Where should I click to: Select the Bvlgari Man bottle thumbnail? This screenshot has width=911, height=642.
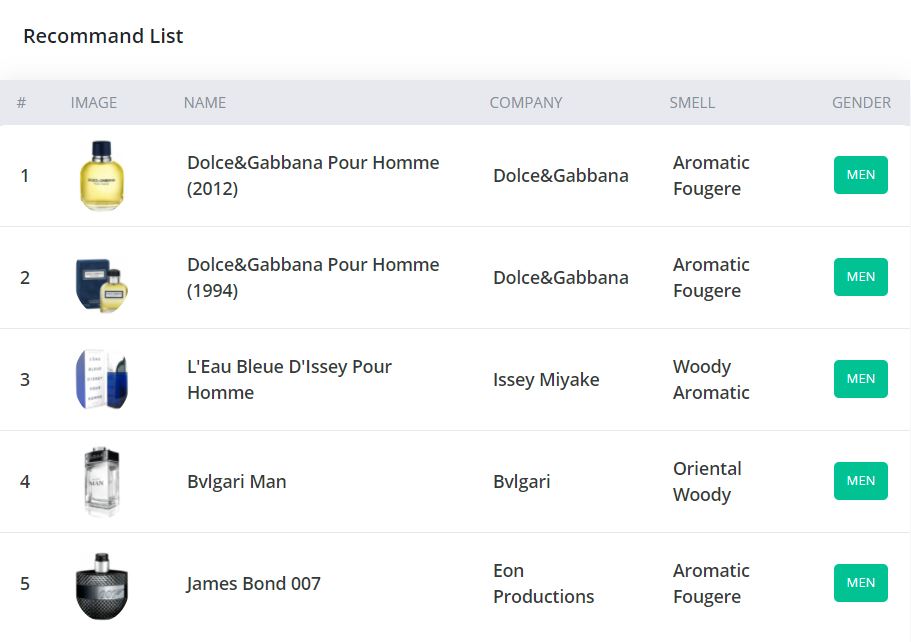pyautogui.click(x=101, y=482)
